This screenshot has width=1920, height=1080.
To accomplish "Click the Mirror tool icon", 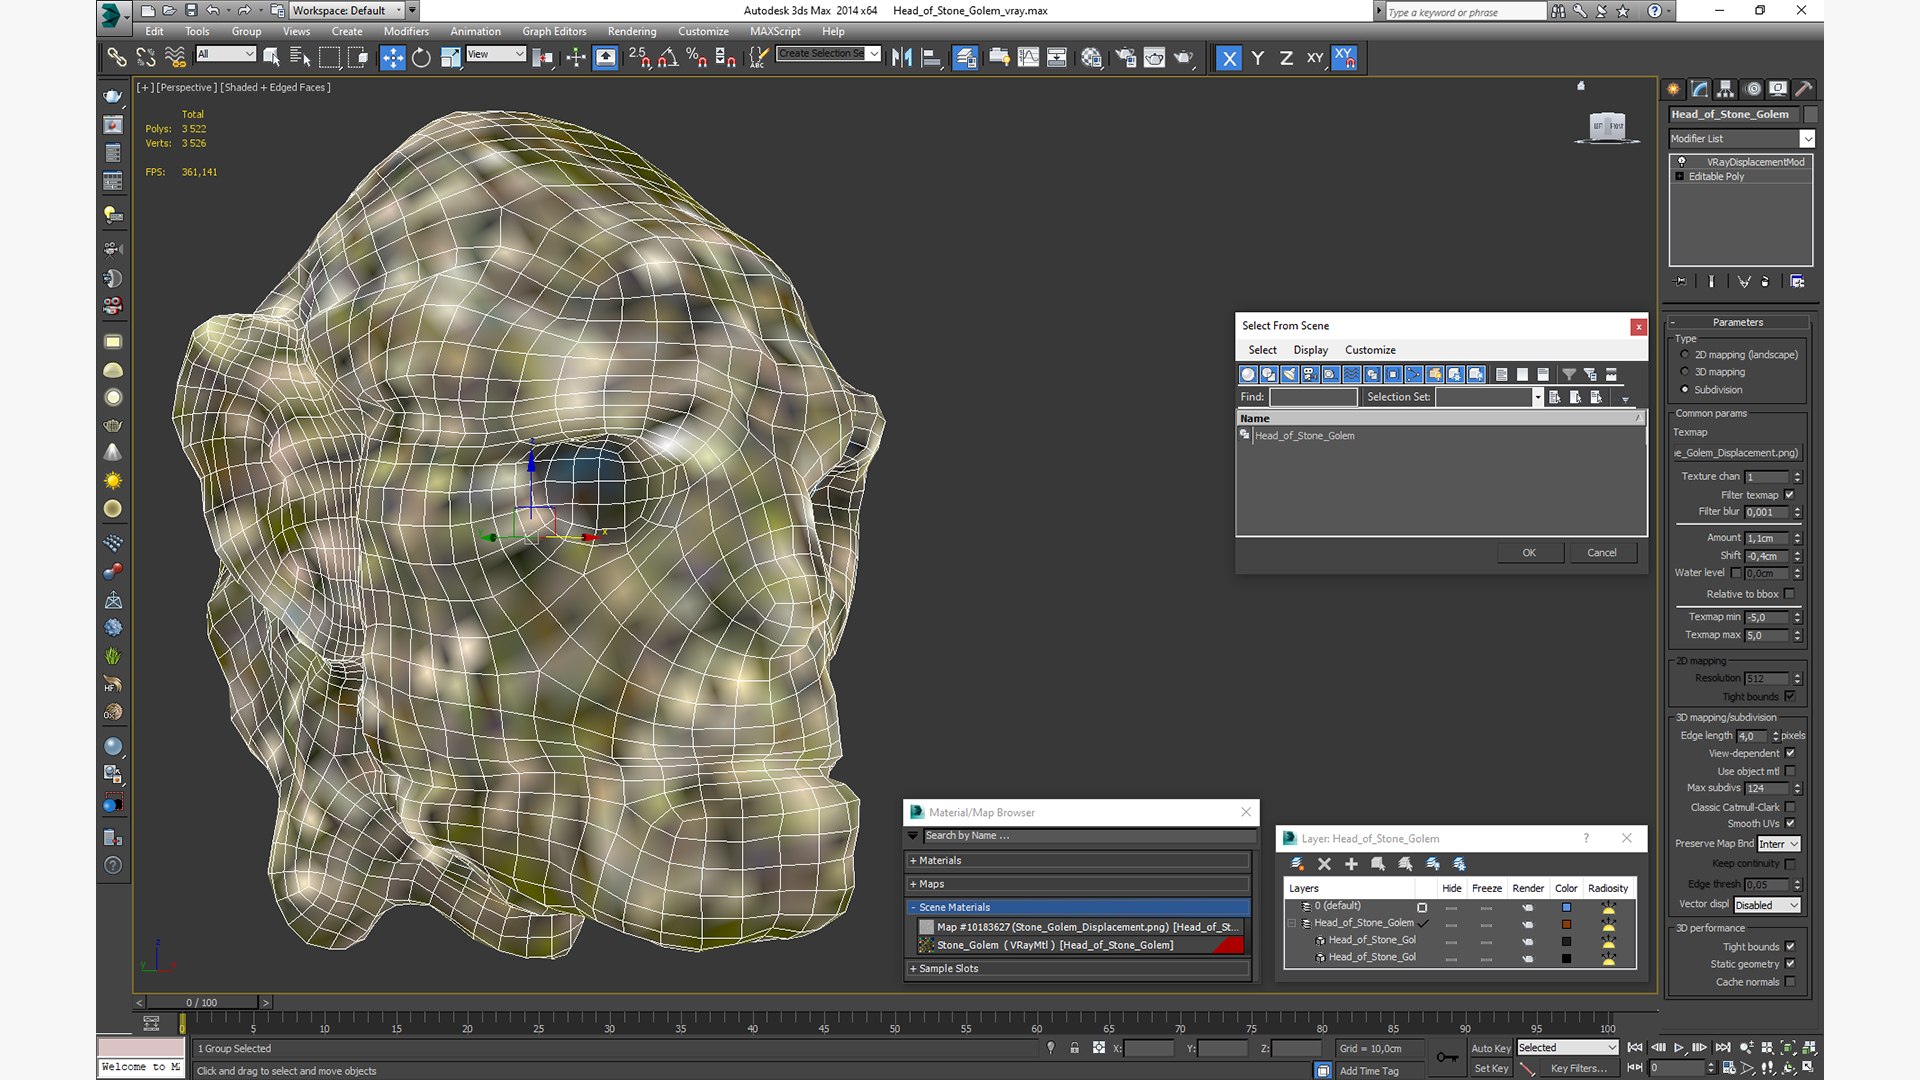I will point(902,58).
